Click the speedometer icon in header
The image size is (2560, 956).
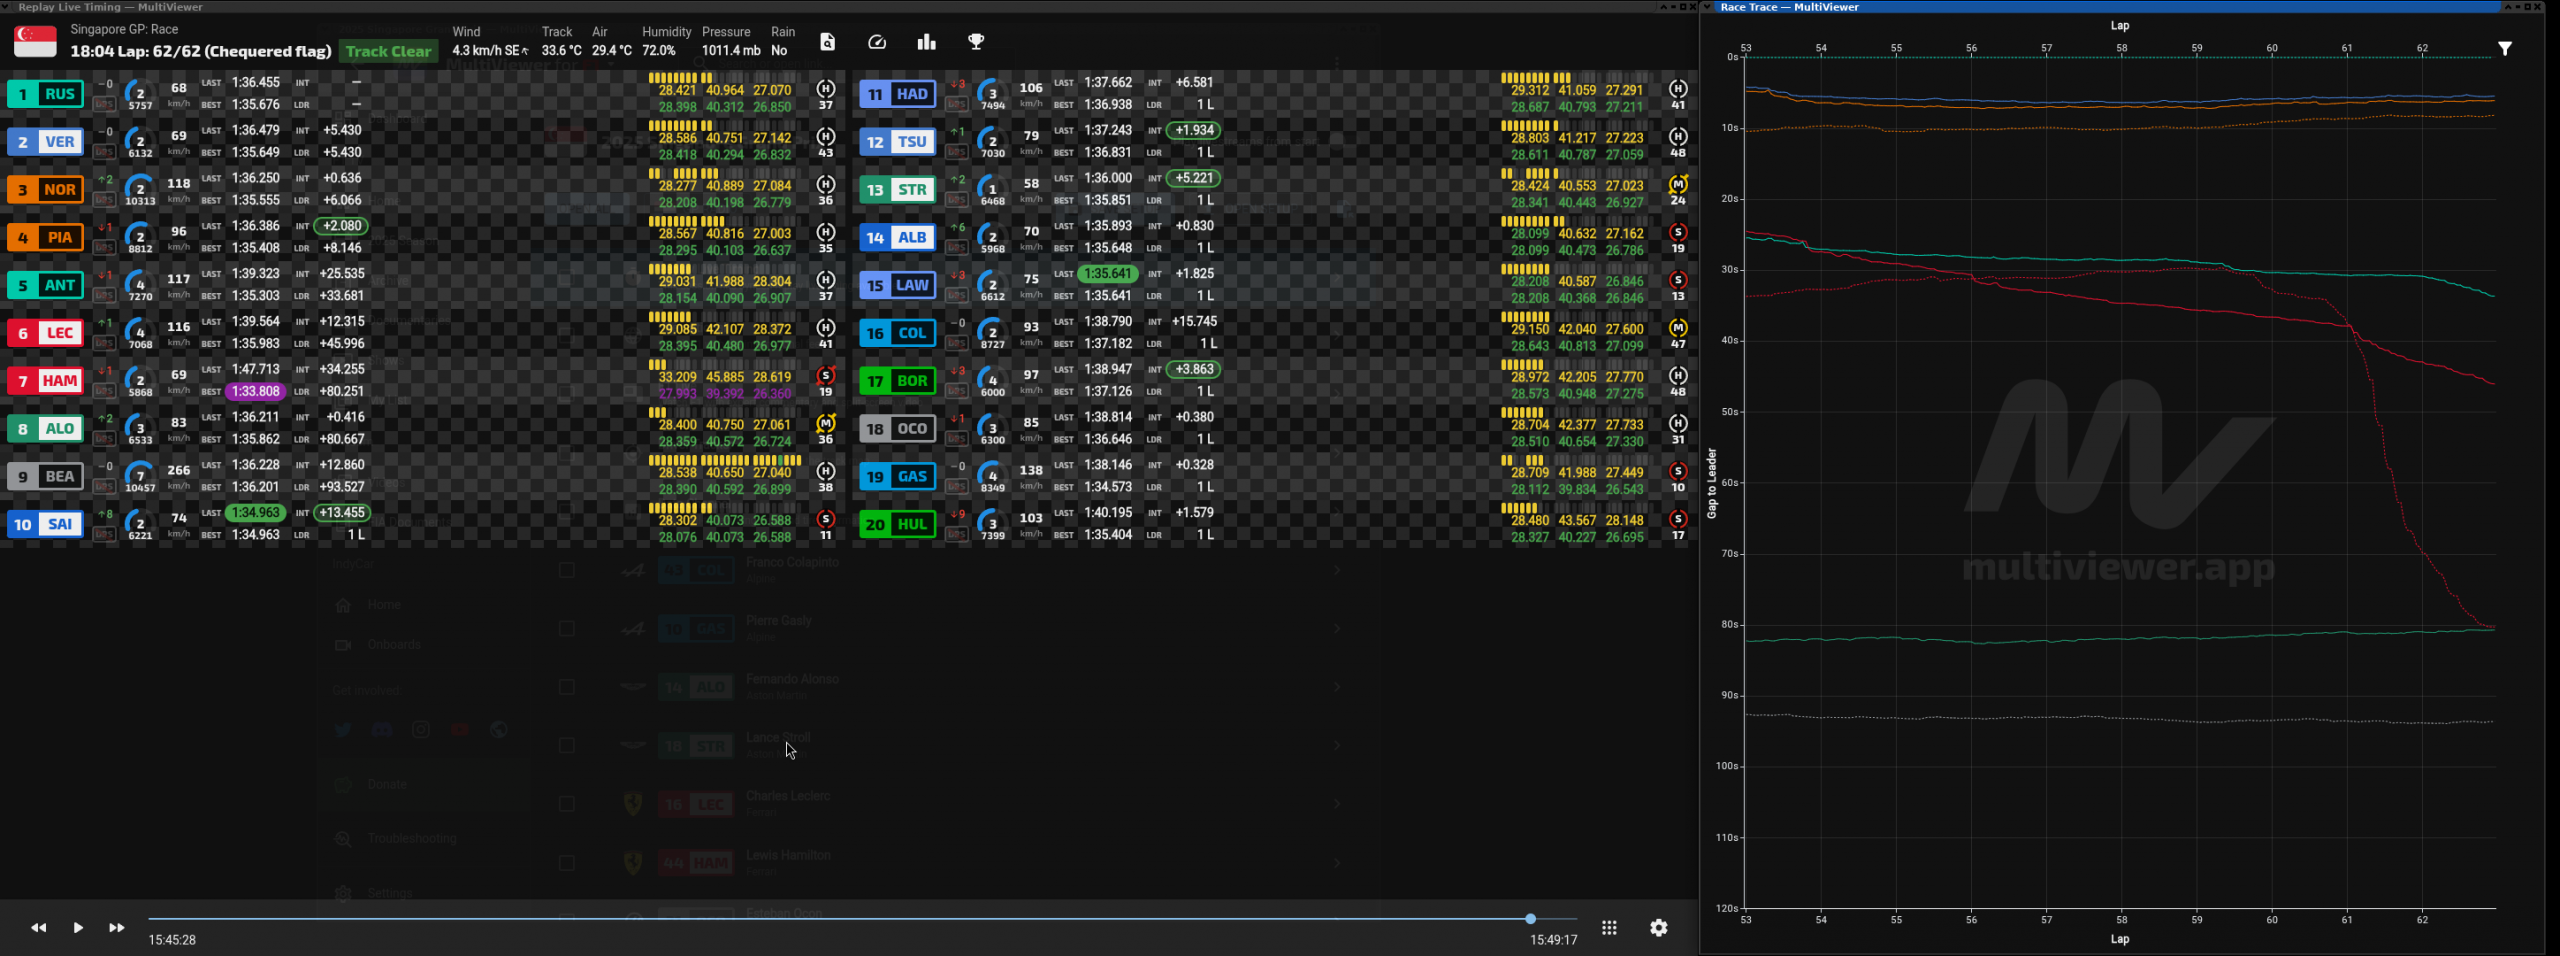pyautogui.click(x=877, y=42)
